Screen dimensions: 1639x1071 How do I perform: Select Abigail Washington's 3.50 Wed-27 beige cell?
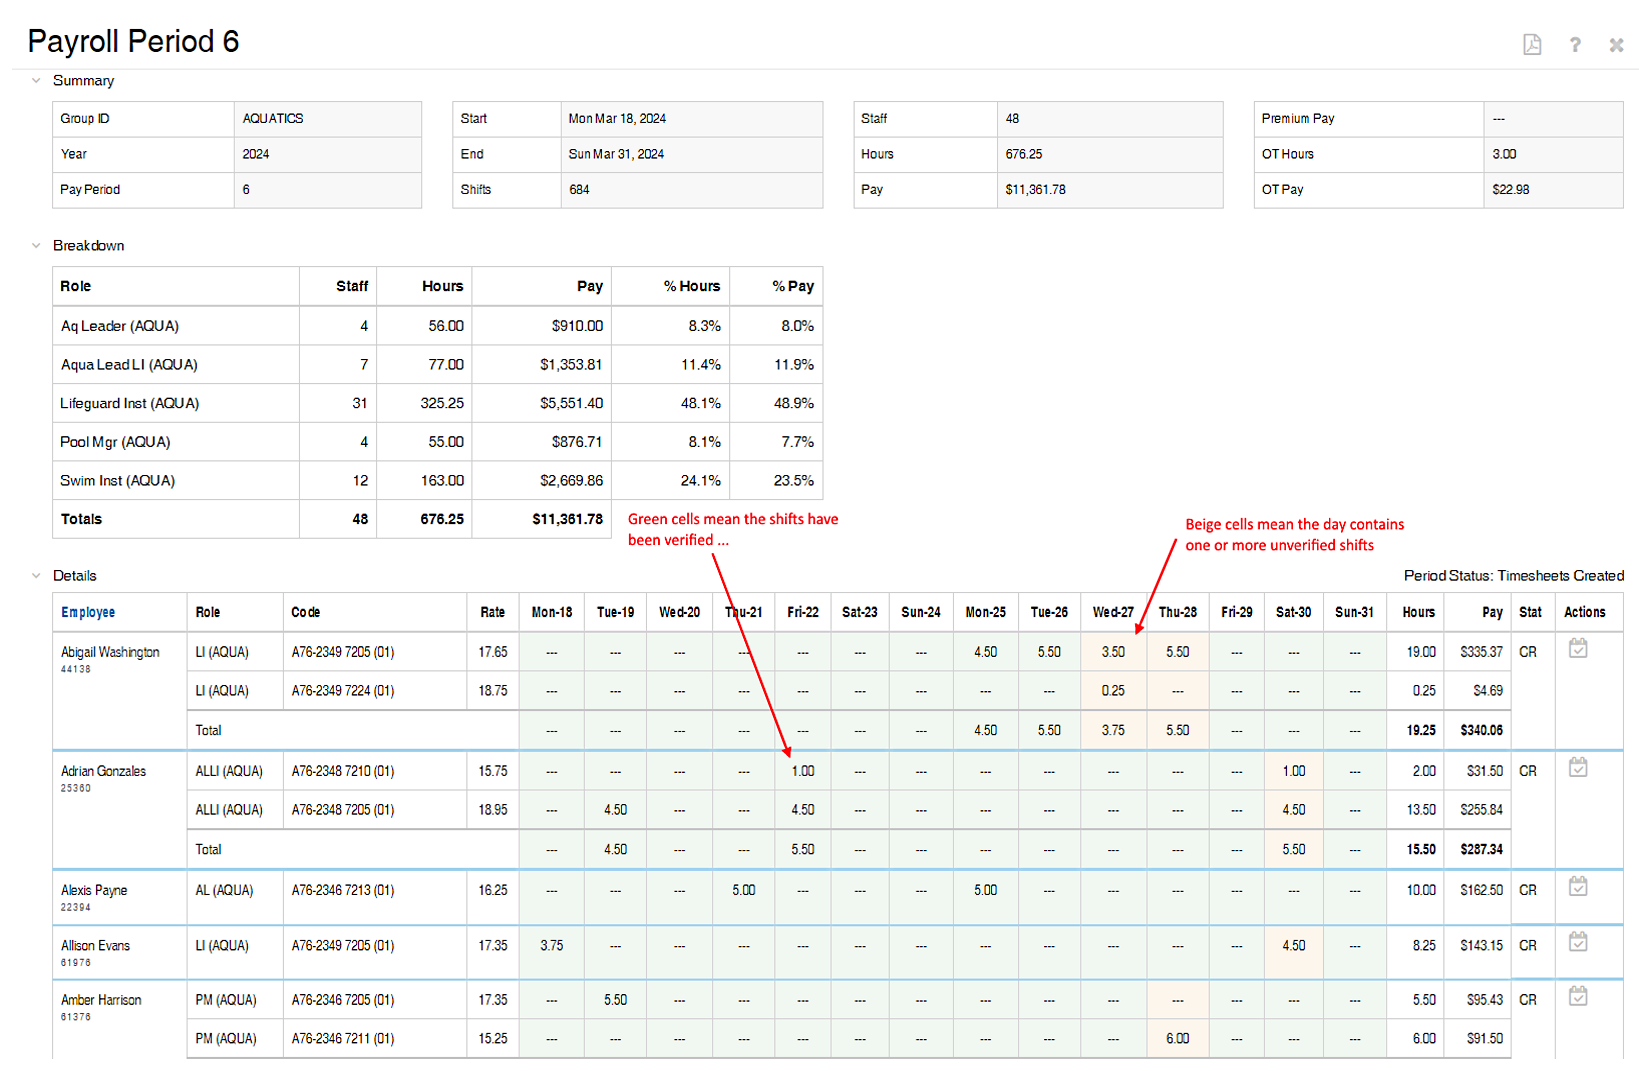coord(1113,652)
